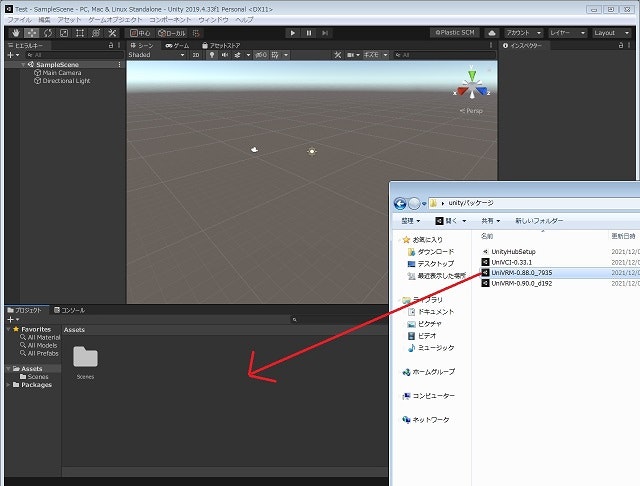
Task: Select the プロジェクト tab
Action: (25, 310)
